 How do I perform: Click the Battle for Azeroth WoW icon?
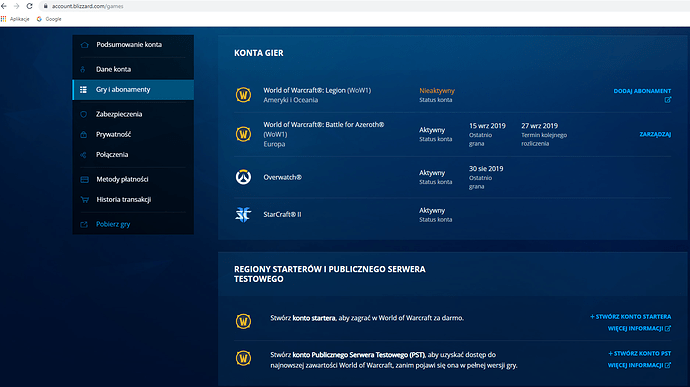243,134
